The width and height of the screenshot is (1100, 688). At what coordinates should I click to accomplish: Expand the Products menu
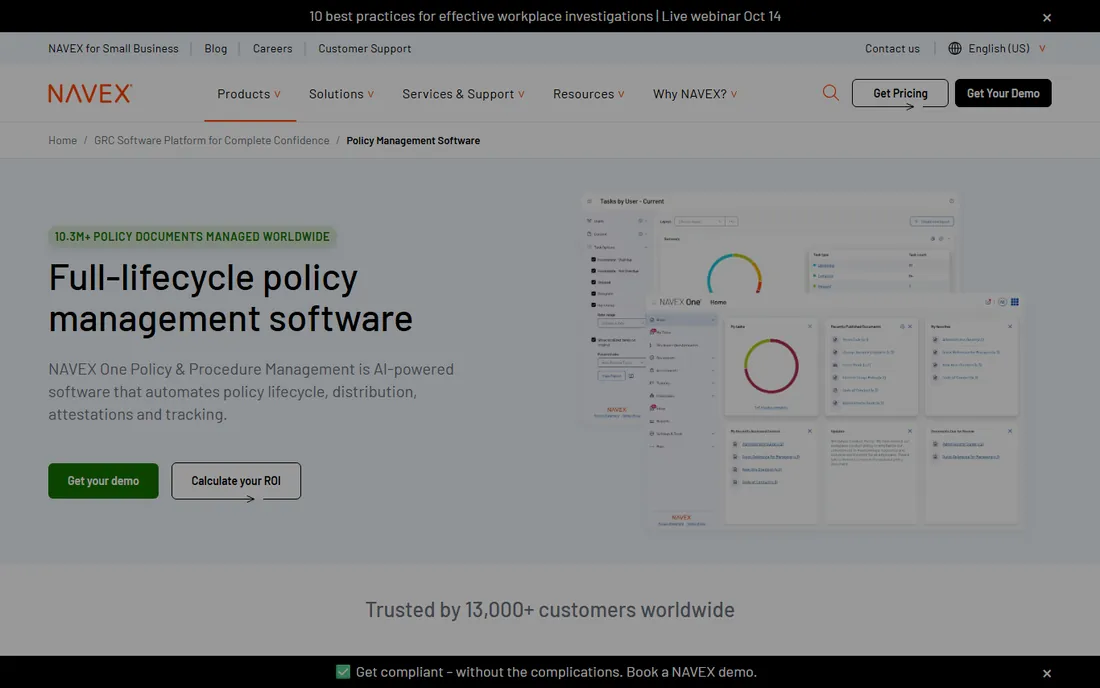pos(249,94)
